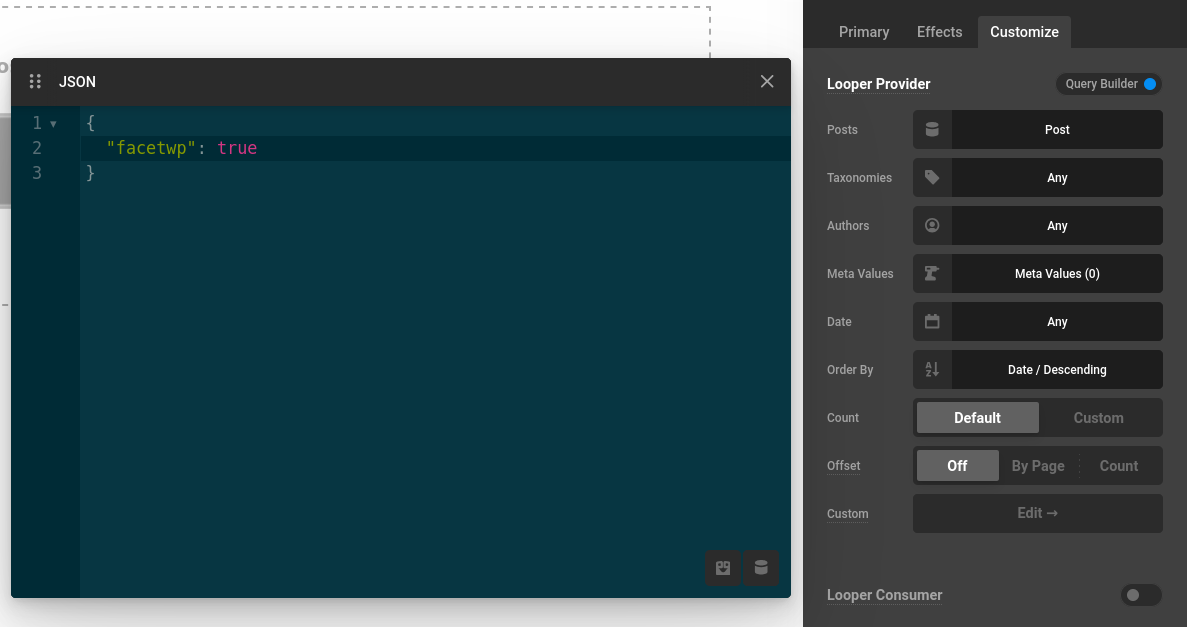Click the left icon button at editor bottom

coord(723,568)
